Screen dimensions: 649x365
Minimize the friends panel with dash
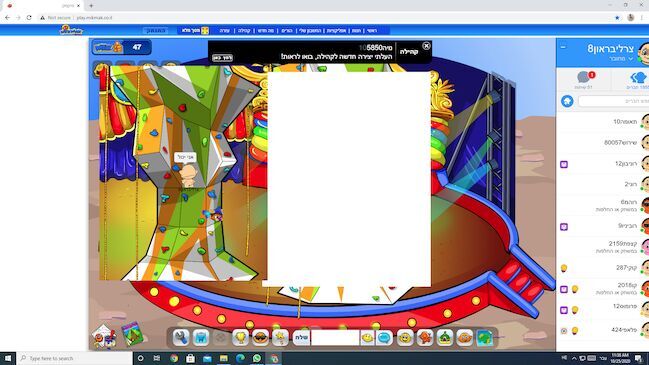pos(563,47)
